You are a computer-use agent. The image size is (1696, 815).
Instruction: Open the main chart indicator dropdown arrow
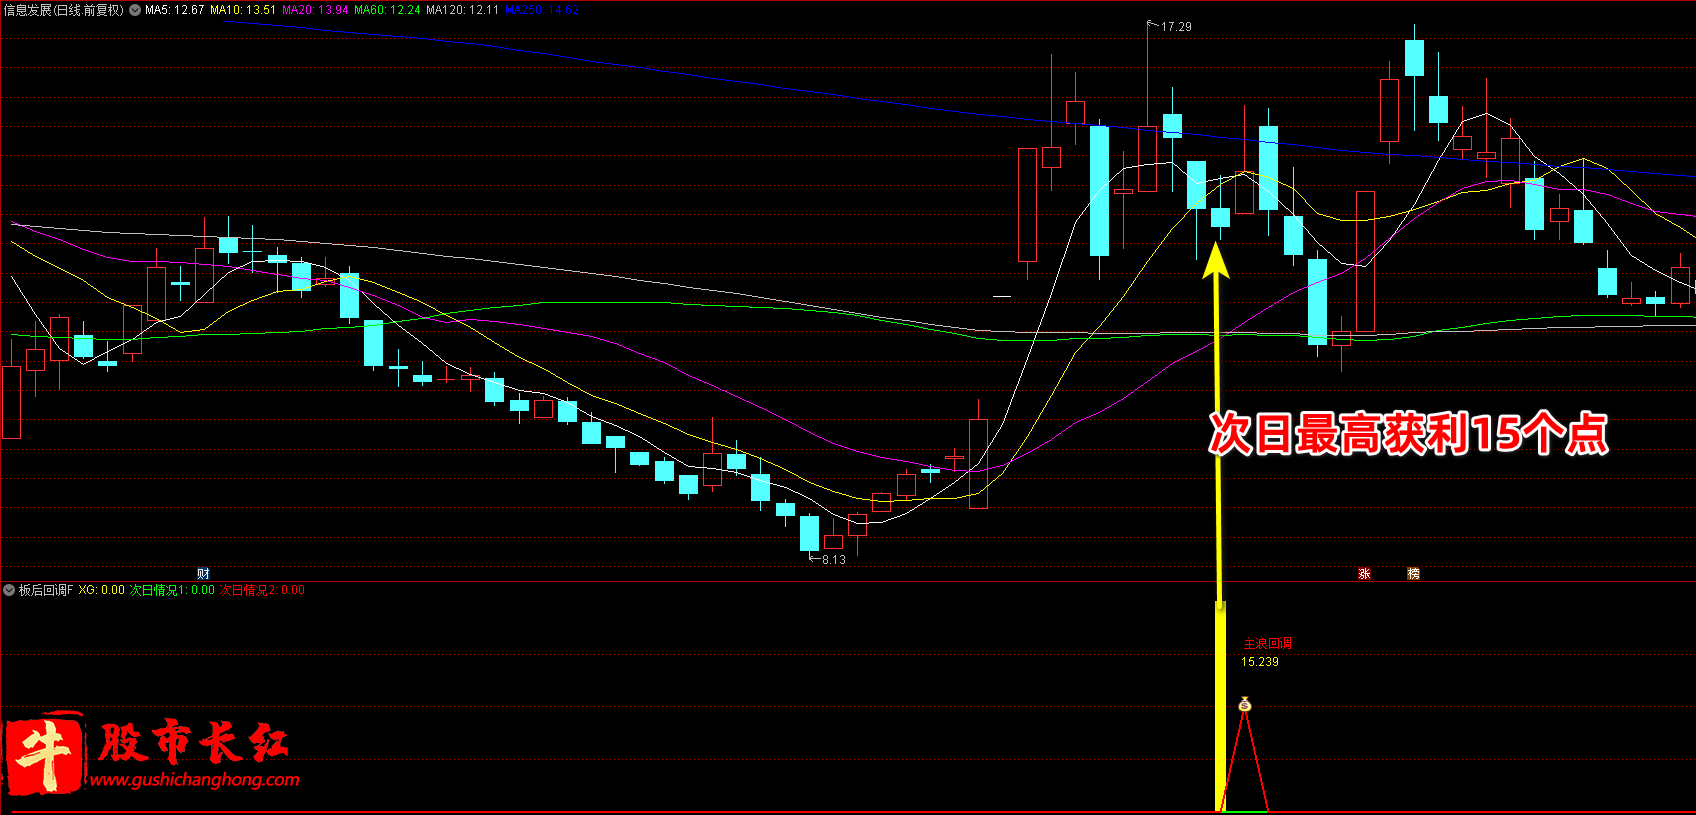135,10
